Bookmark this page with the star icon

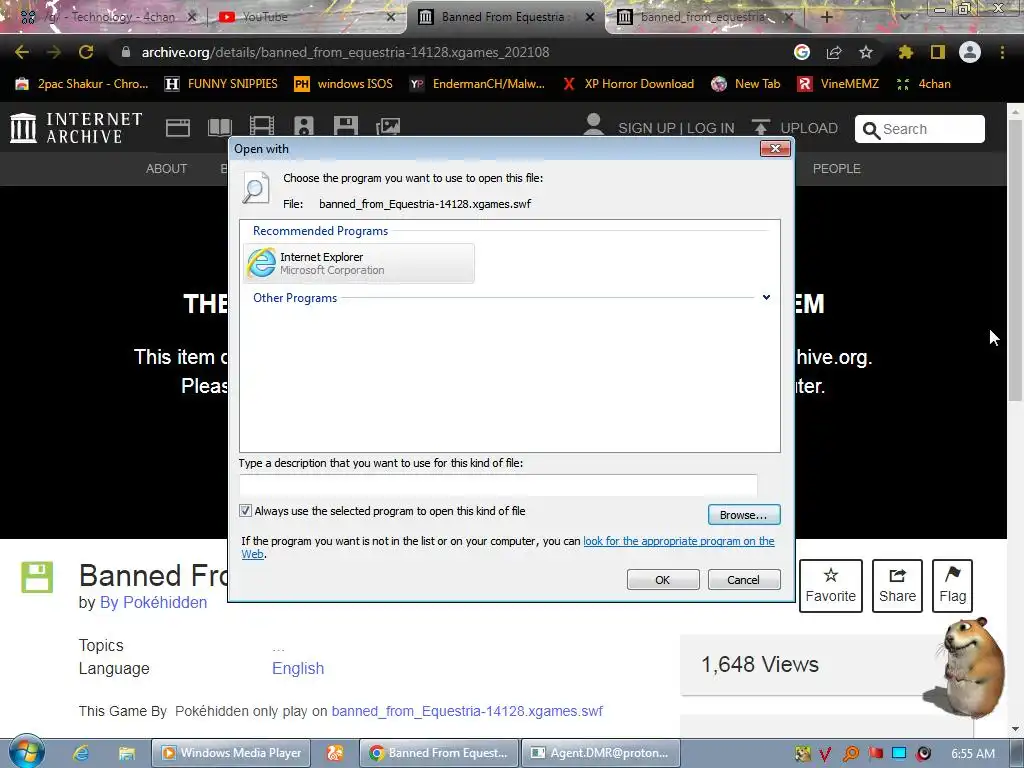pyautogui.click(x=866, y=52)
